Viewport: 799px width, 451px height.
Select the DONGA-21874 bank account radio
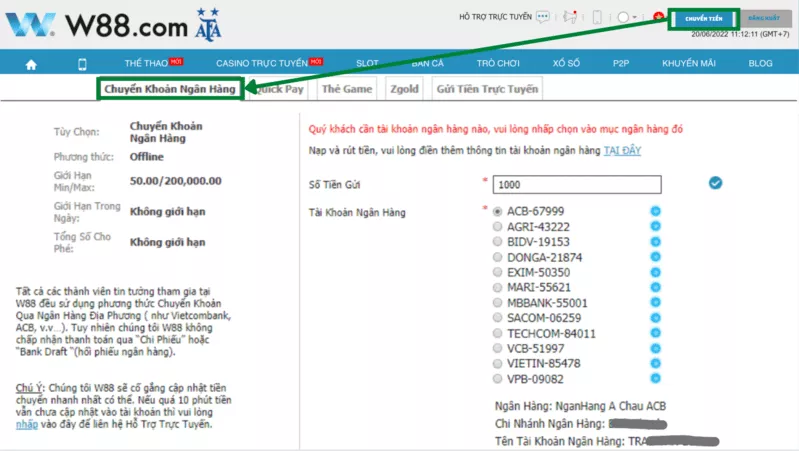tap(497, 257)
